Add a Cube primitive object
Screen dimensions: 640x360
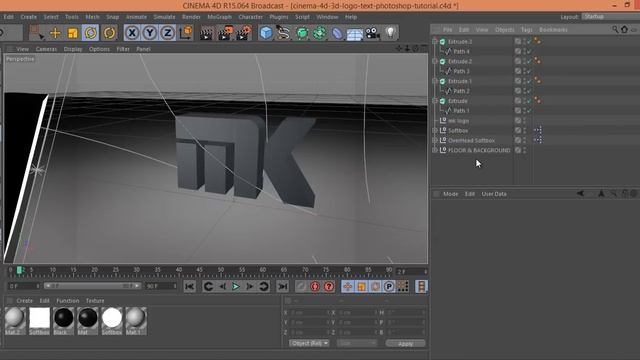(266, 33)
